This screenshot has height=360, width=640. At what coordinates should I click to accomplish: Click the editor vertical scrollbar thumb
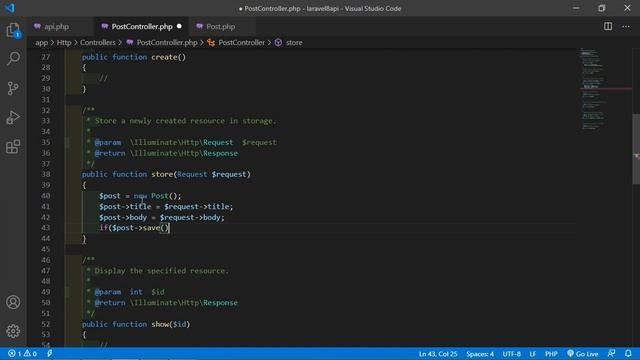(x=636, y=149)
